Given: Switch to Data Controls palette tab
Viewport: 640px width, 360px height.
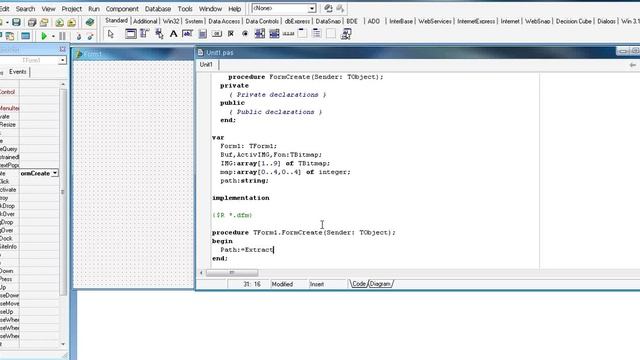Looking at the screenshot, I should point(262,21).
